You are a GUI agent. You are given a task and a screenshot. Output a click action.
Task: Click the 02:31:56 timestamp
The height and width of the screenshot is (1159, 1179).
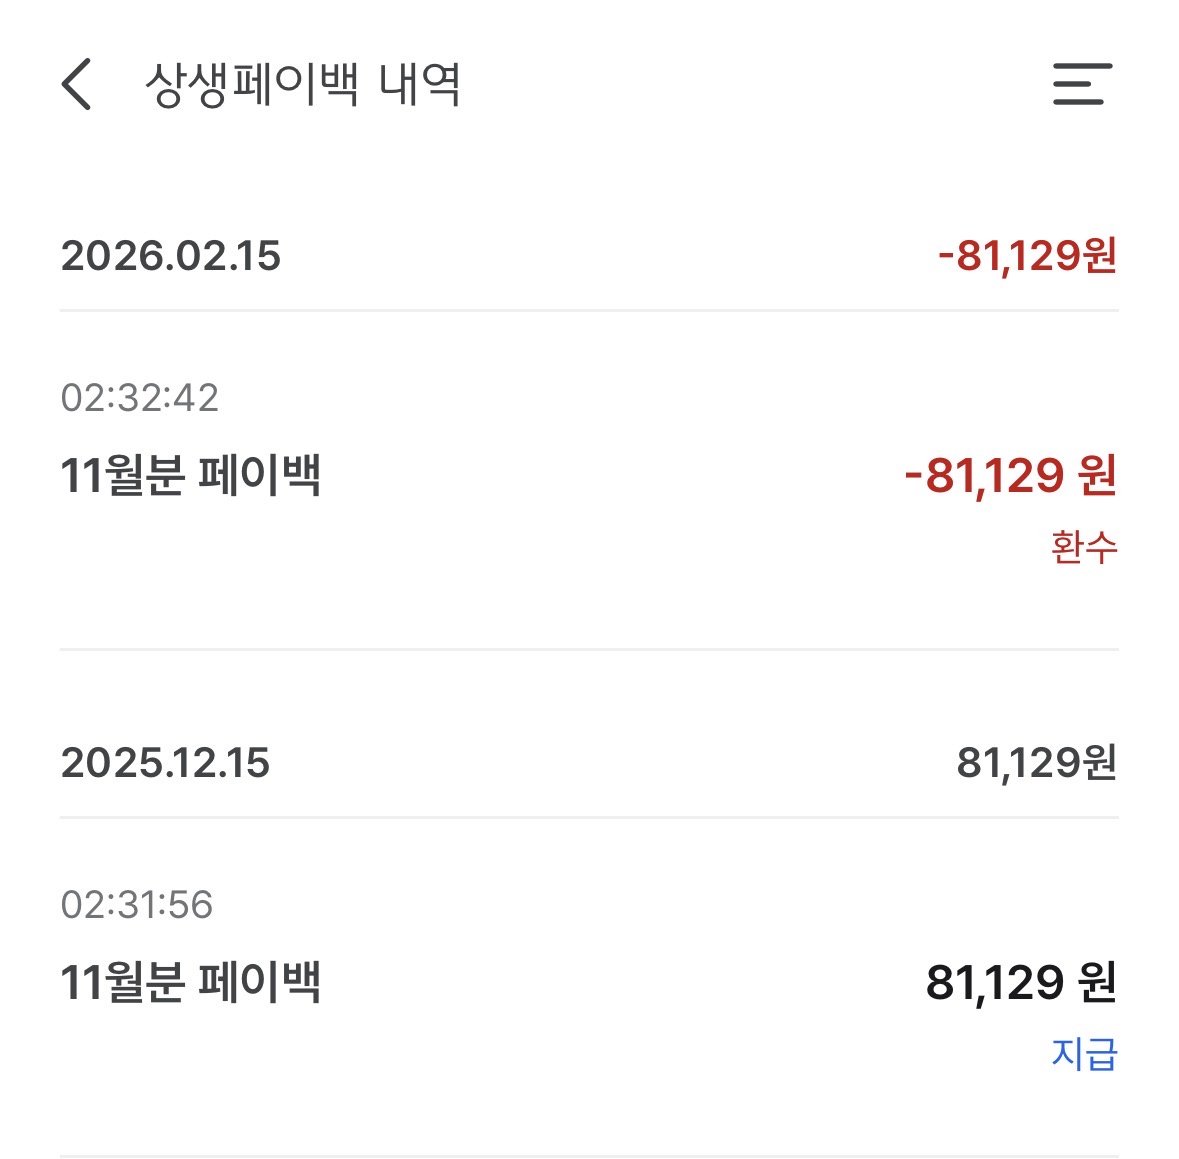[137, 905]
